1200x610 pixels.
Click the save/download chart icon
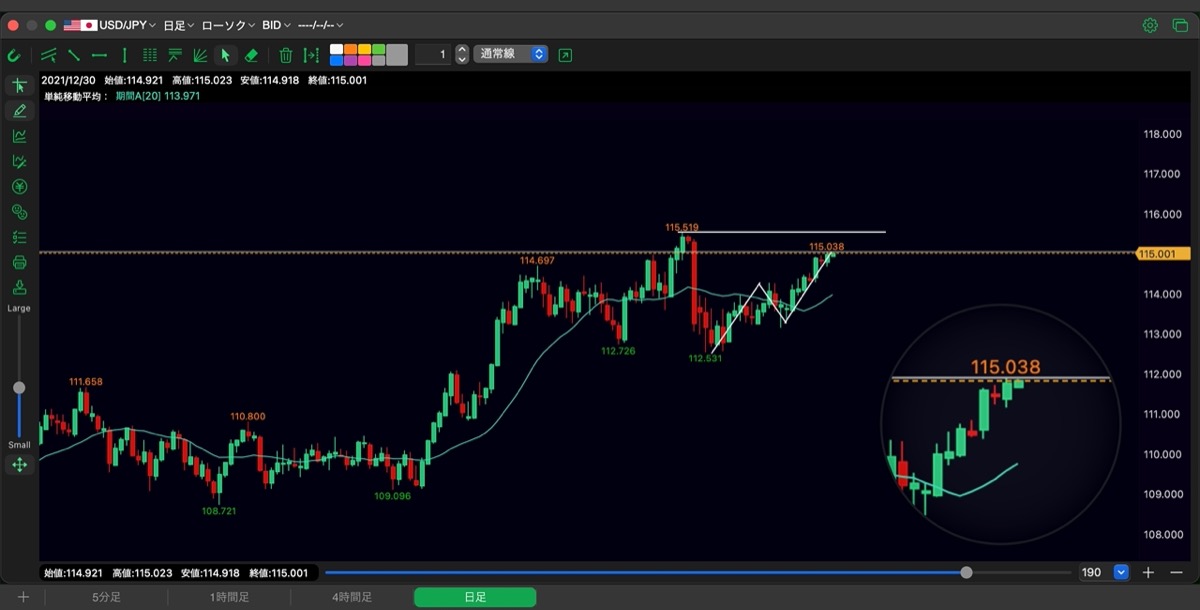point(19,288)
